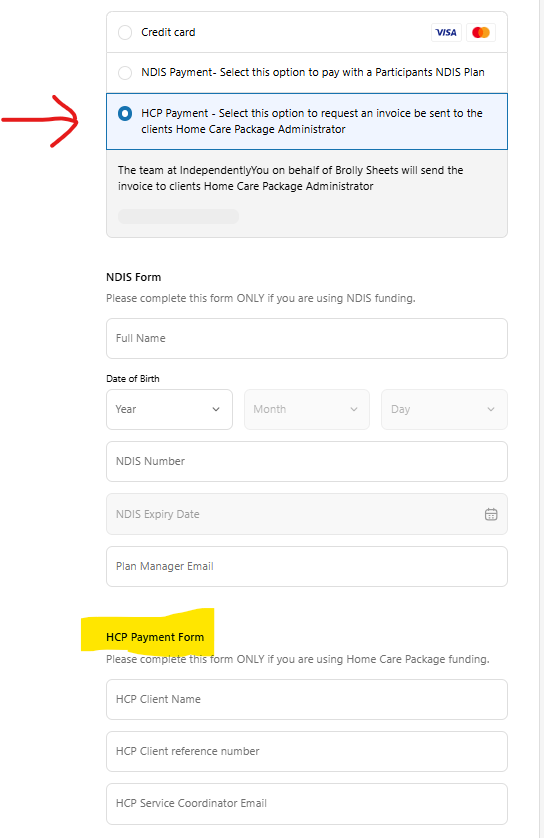Image resolution: width=544 pixels, height=838 pixels.
Task: Click the HCP Service Coordinator Email field
Action: (x=307, y=804)
